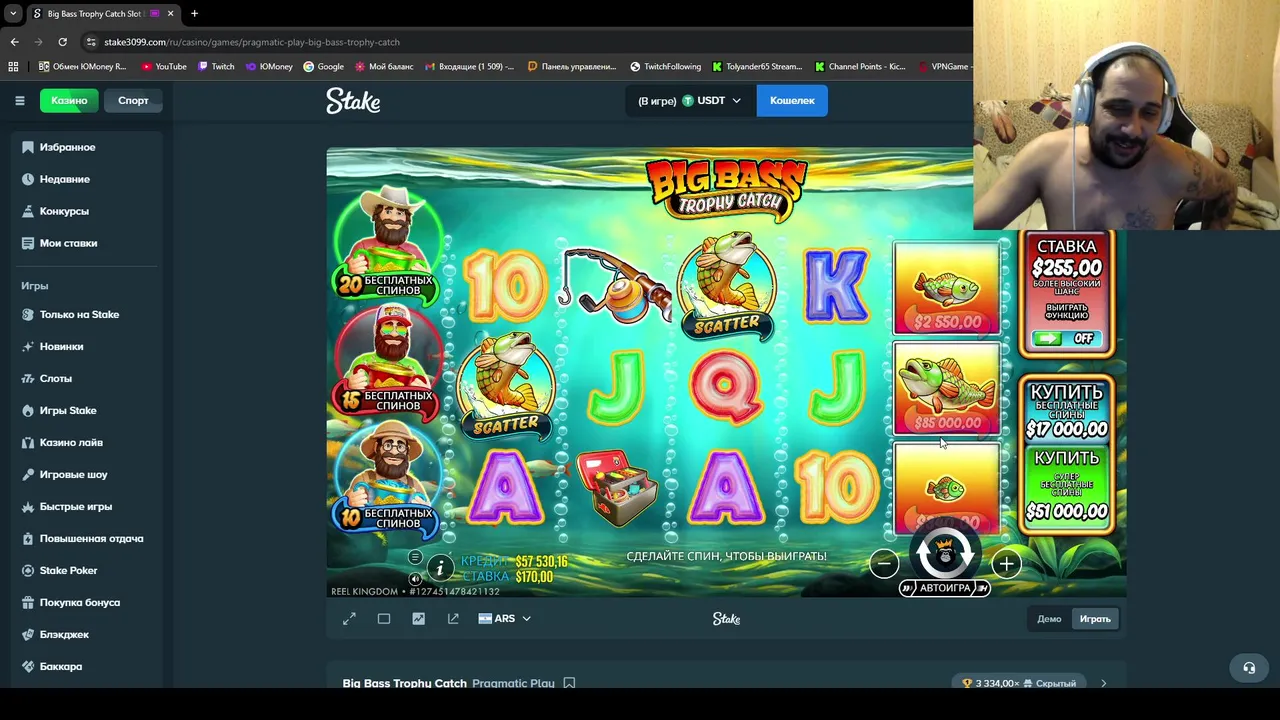Image resolution: width=1280 pixels, height=720 pixels.
Task: Switch to Играть mode
Action: pos(1095,619)
